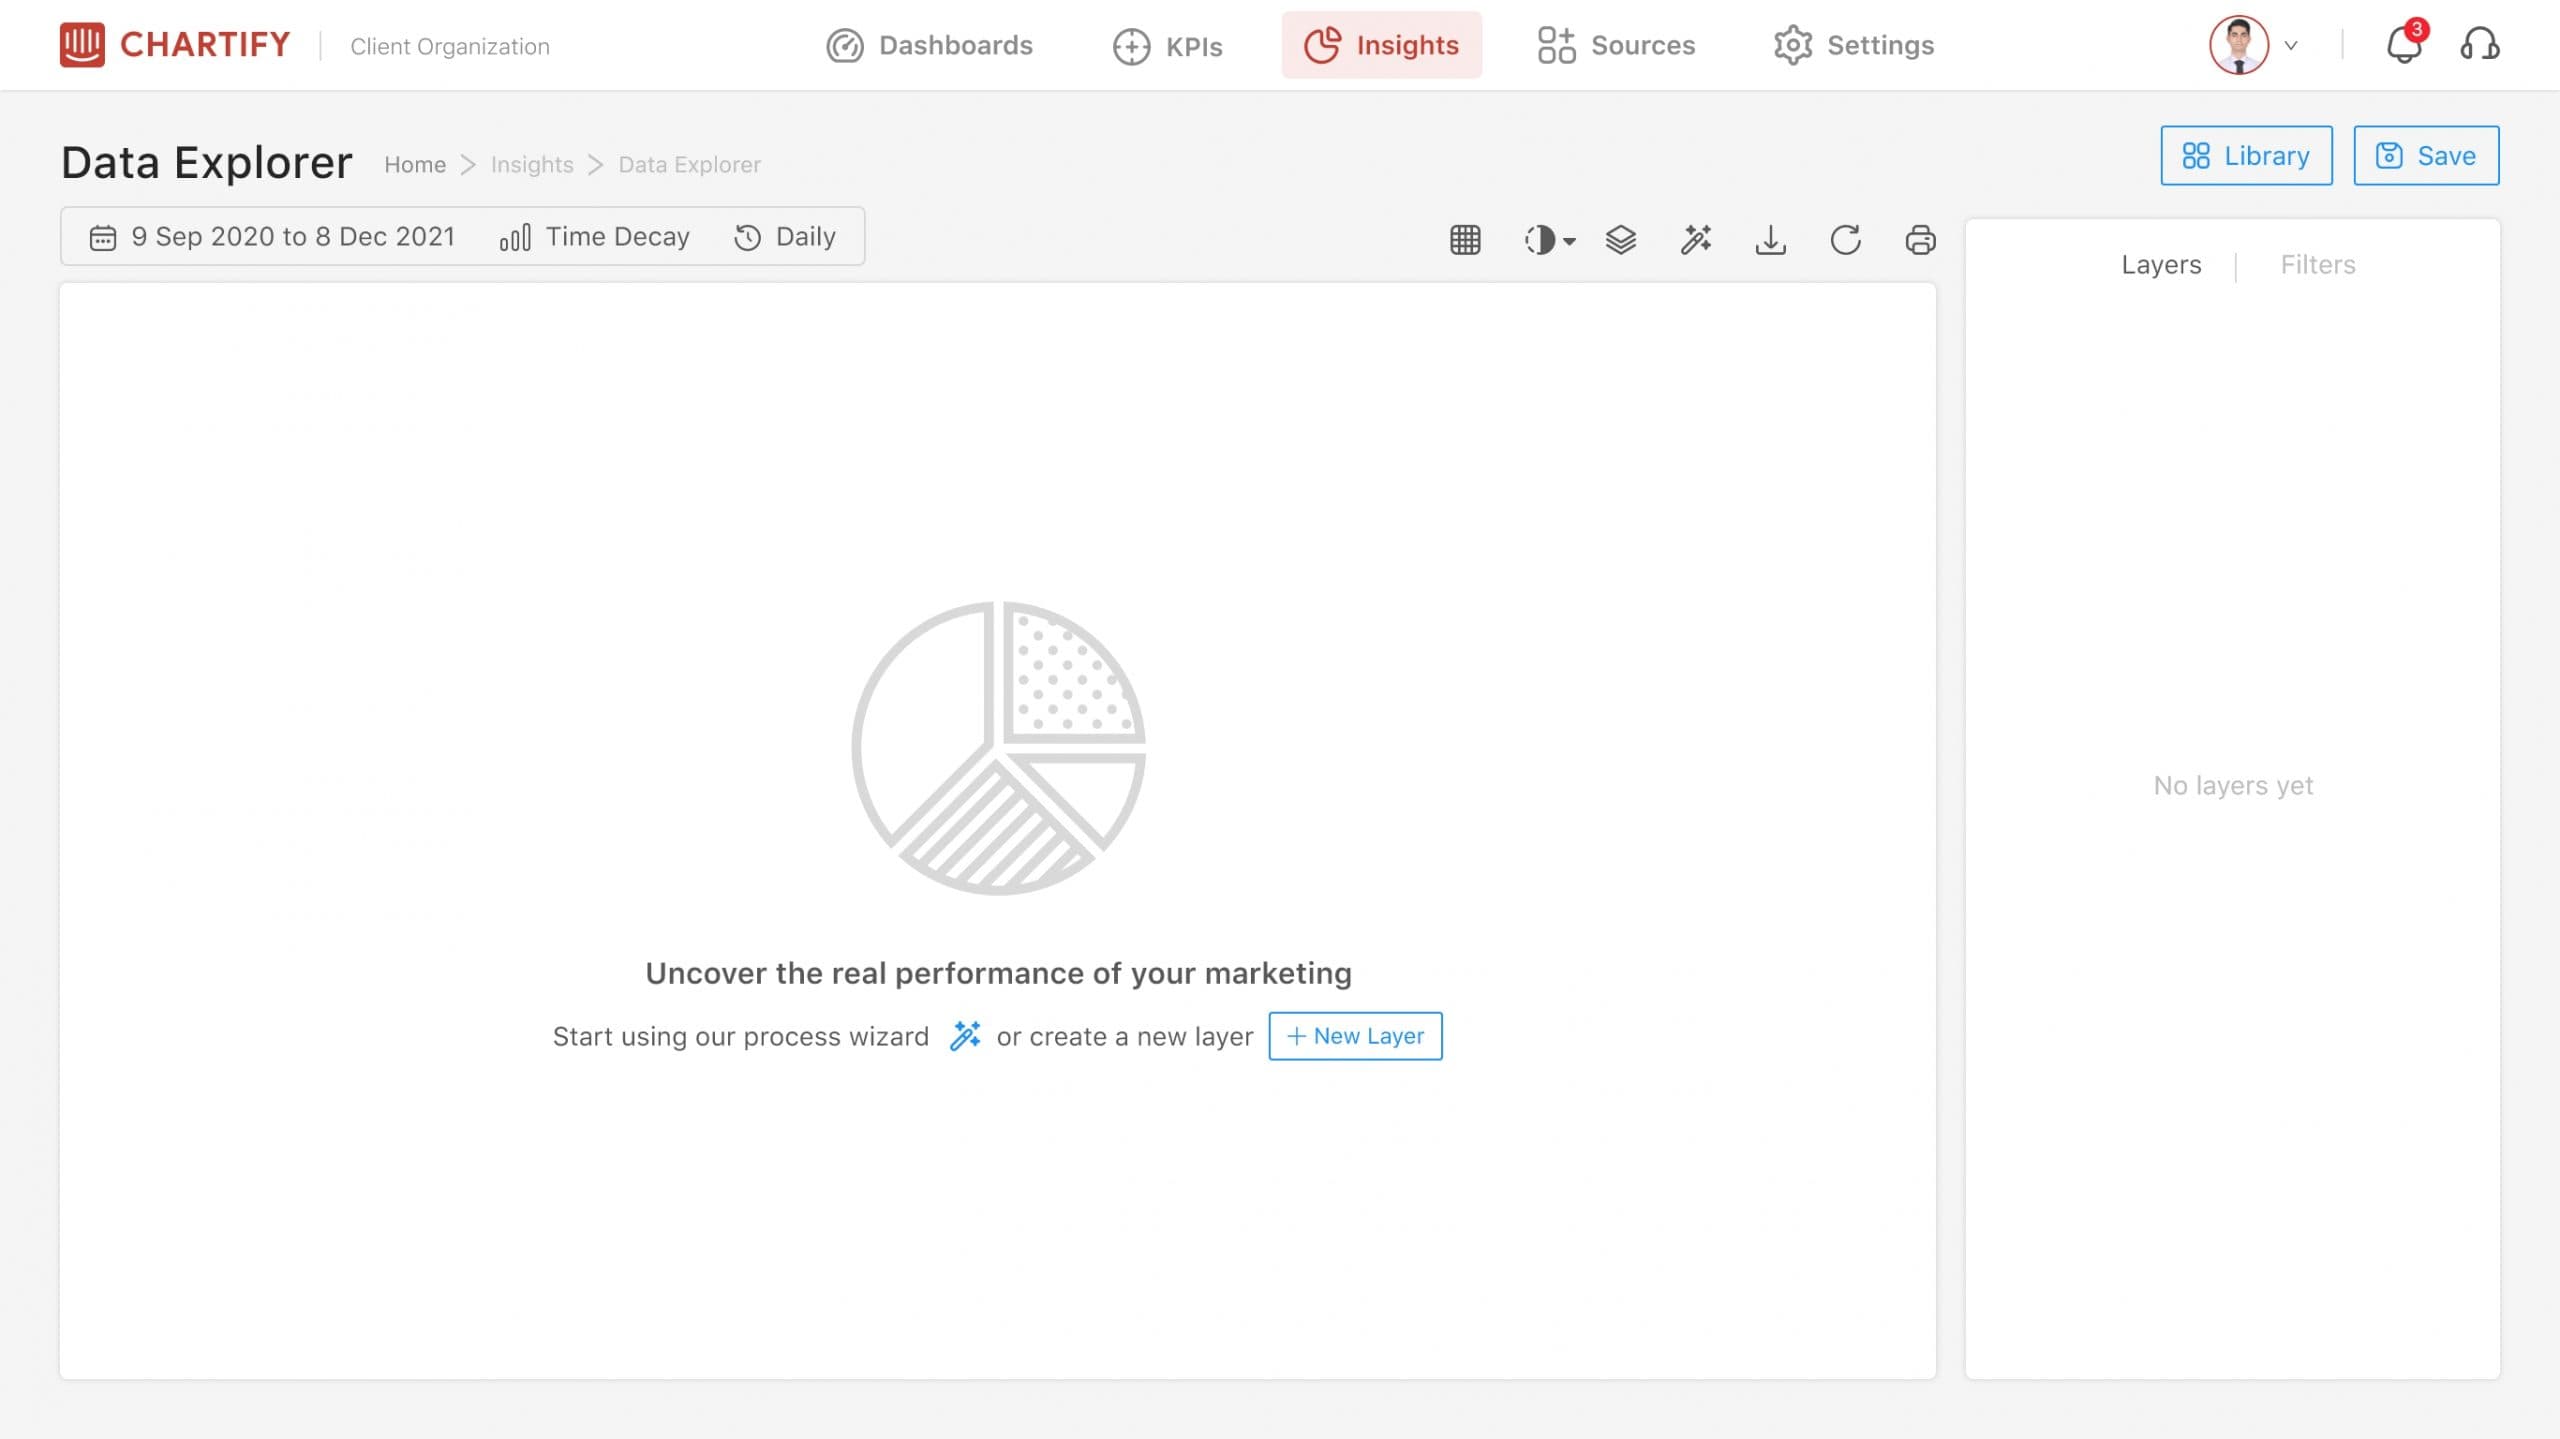This screenshot has height=1439, width=2560.
Task: Click the headset support icon
Action: 2480,44
